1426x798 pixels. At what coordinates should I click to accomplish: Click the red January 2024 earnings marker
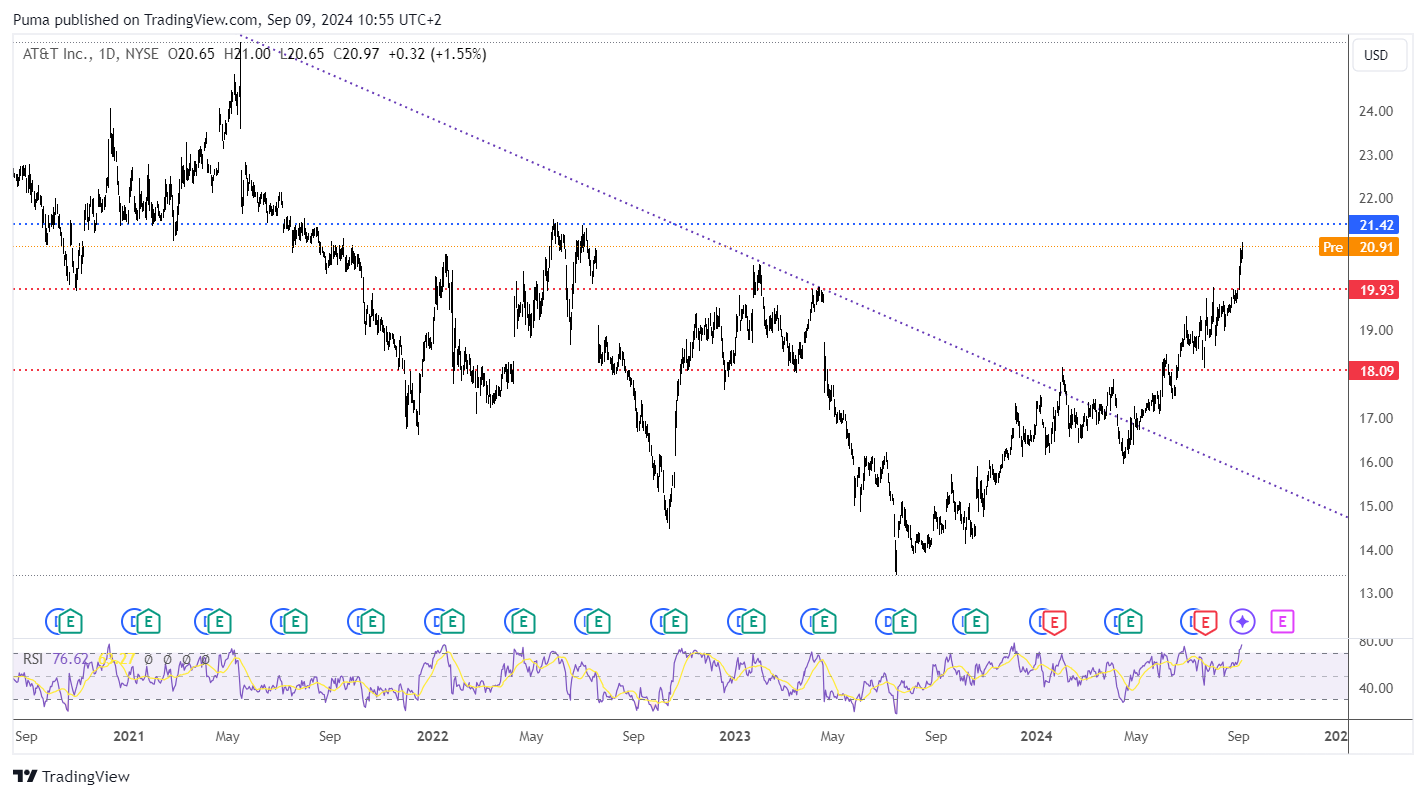(1055, 623)
